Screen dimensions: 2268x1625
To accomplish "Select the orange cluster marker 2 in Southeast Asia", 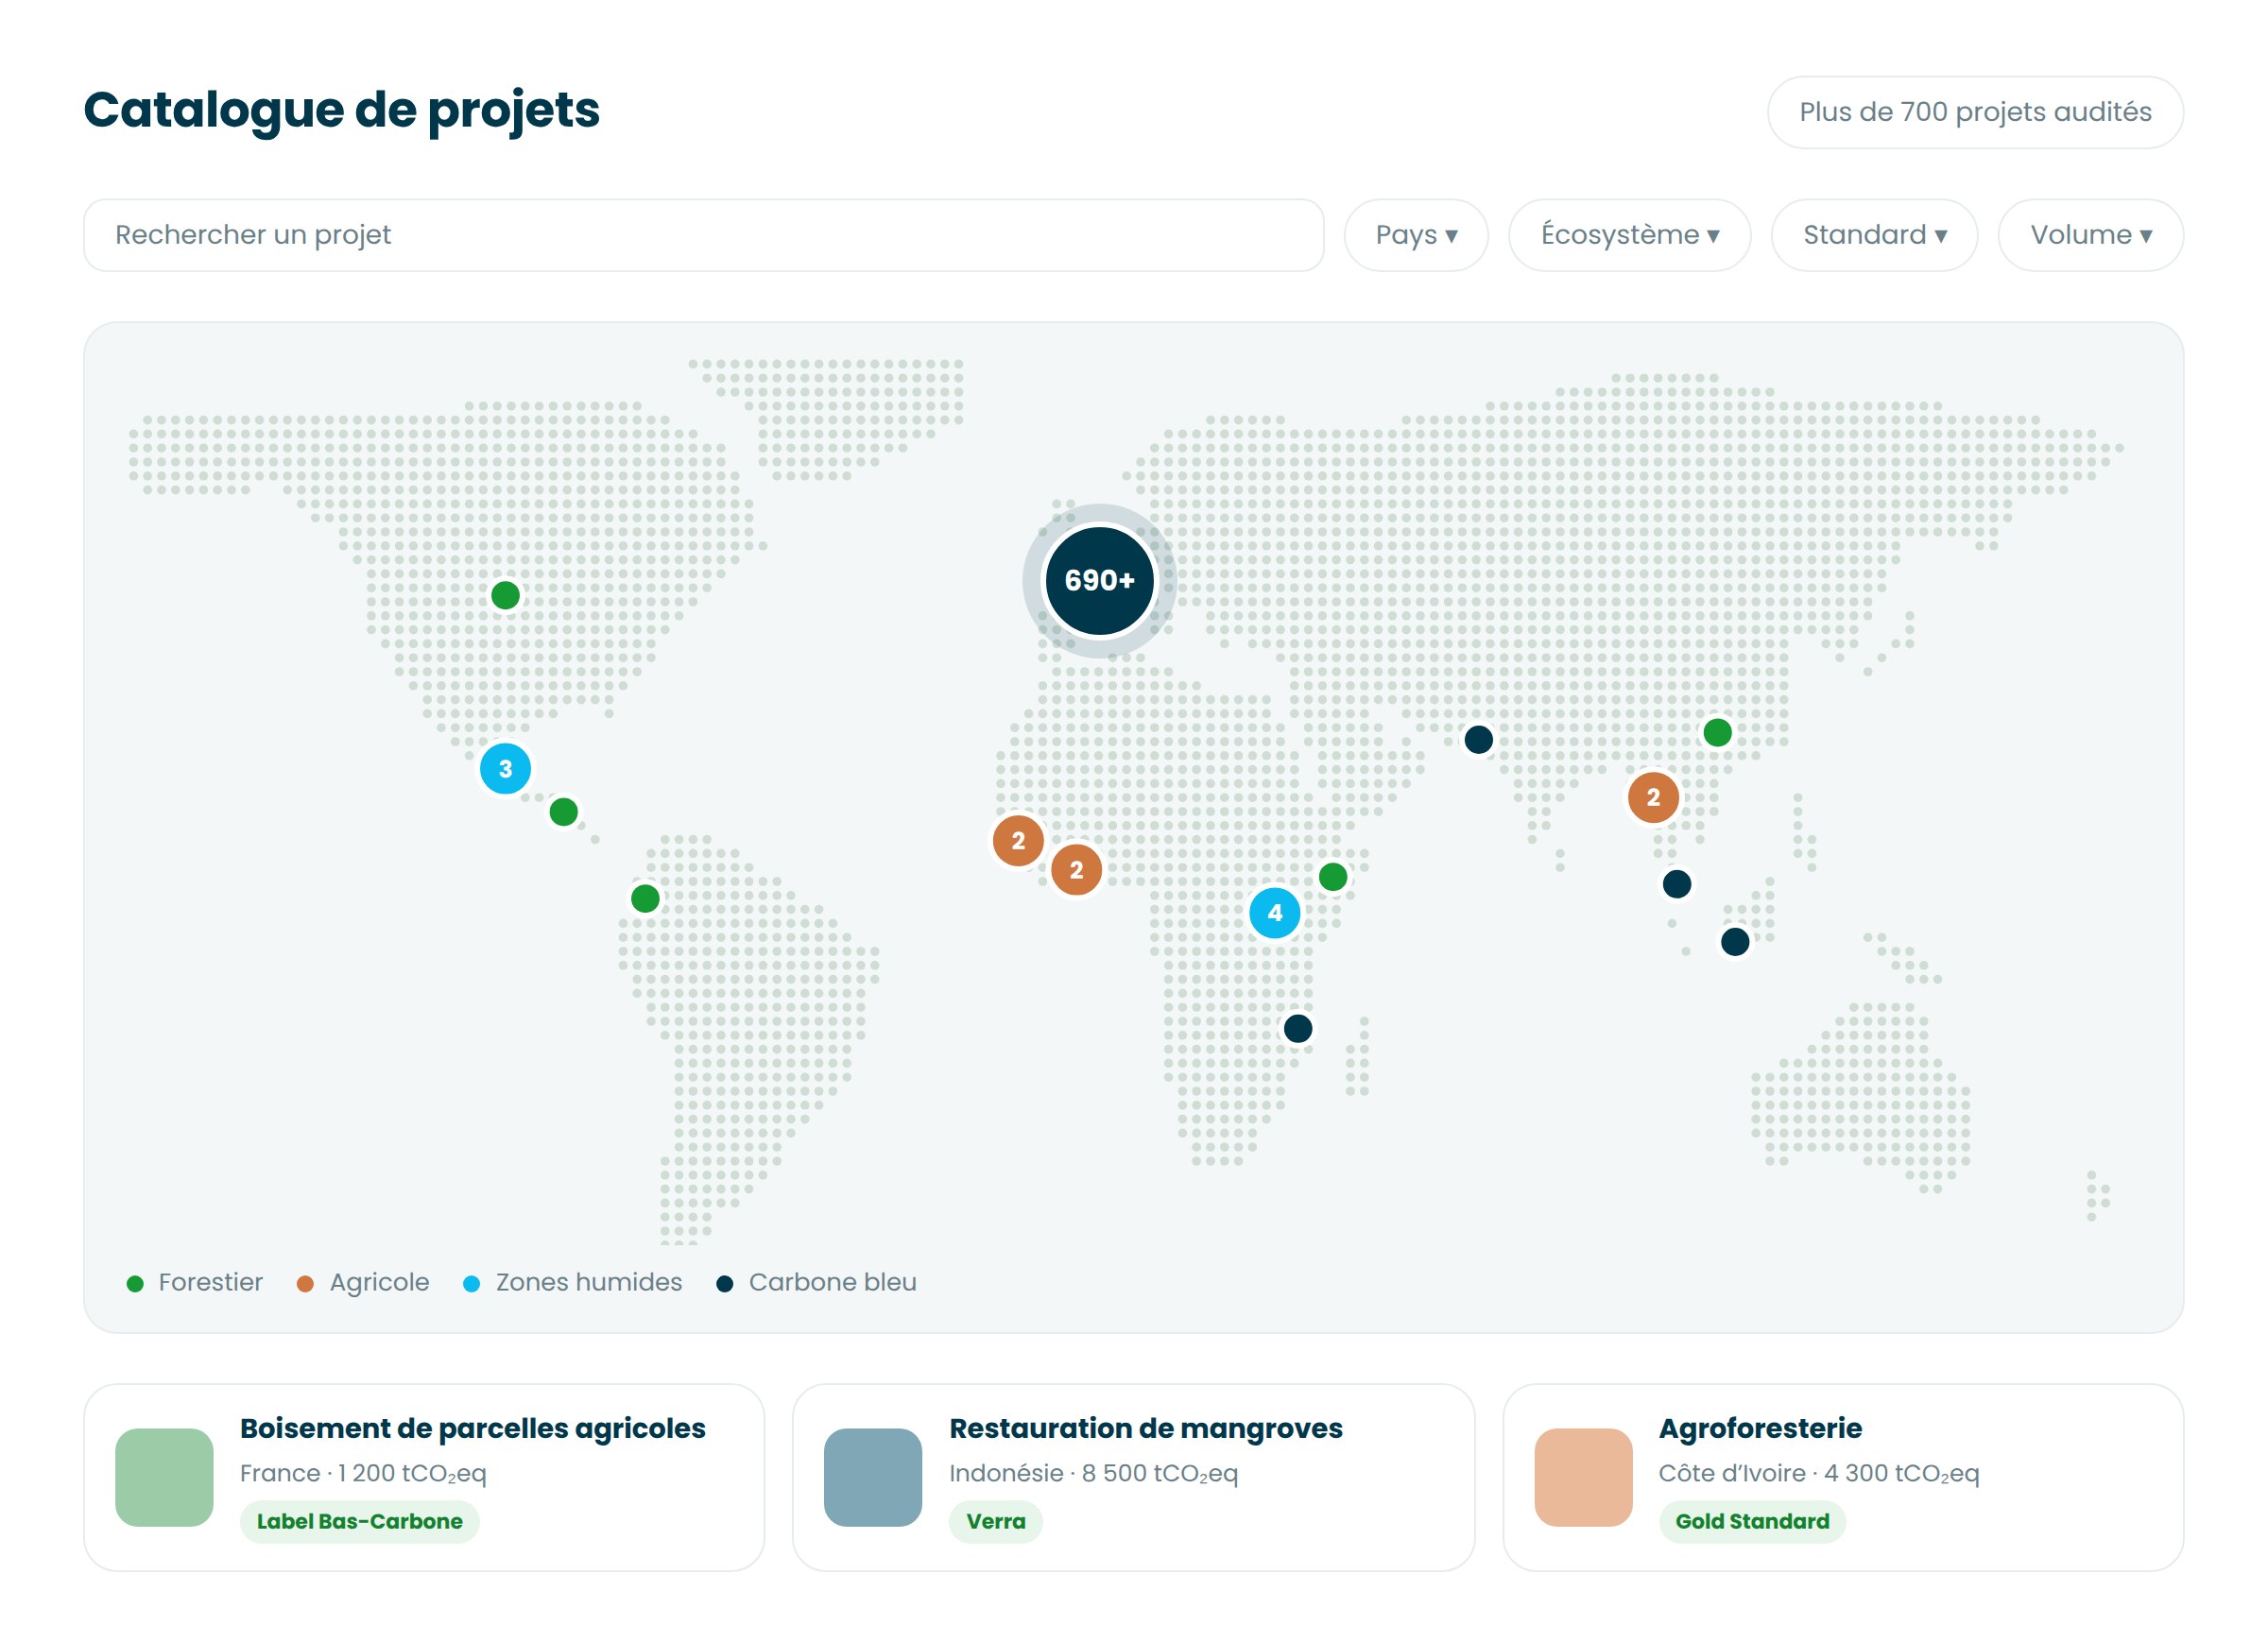I will coord(1652,797).
